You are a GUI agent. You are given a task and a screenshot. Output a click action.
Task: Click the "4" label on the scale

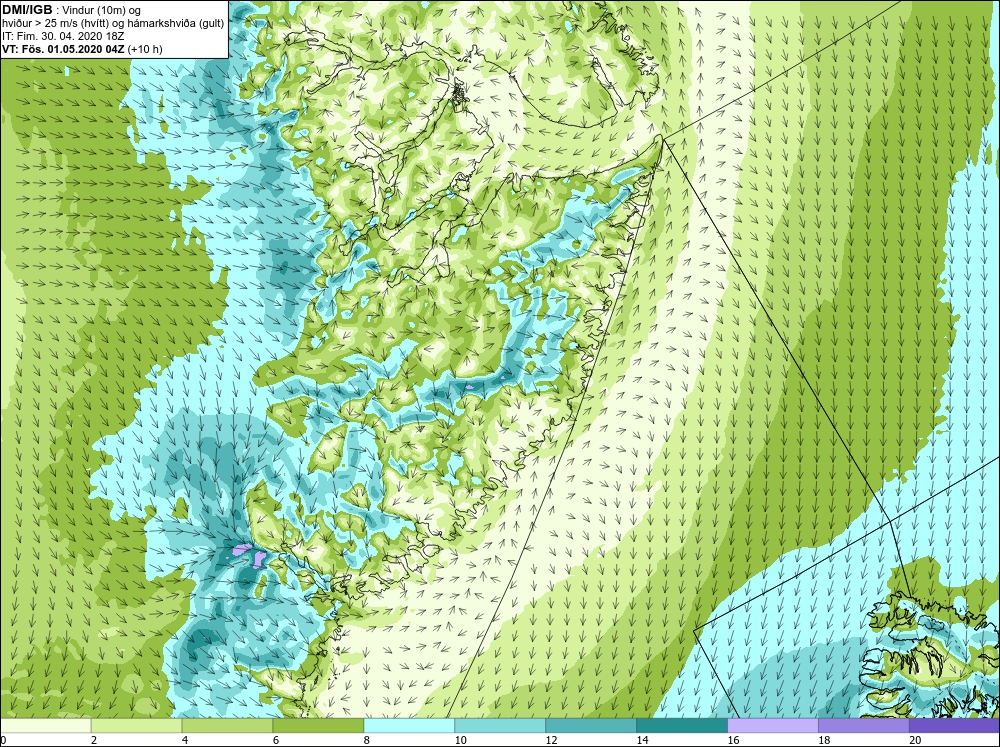pos(185,740)
